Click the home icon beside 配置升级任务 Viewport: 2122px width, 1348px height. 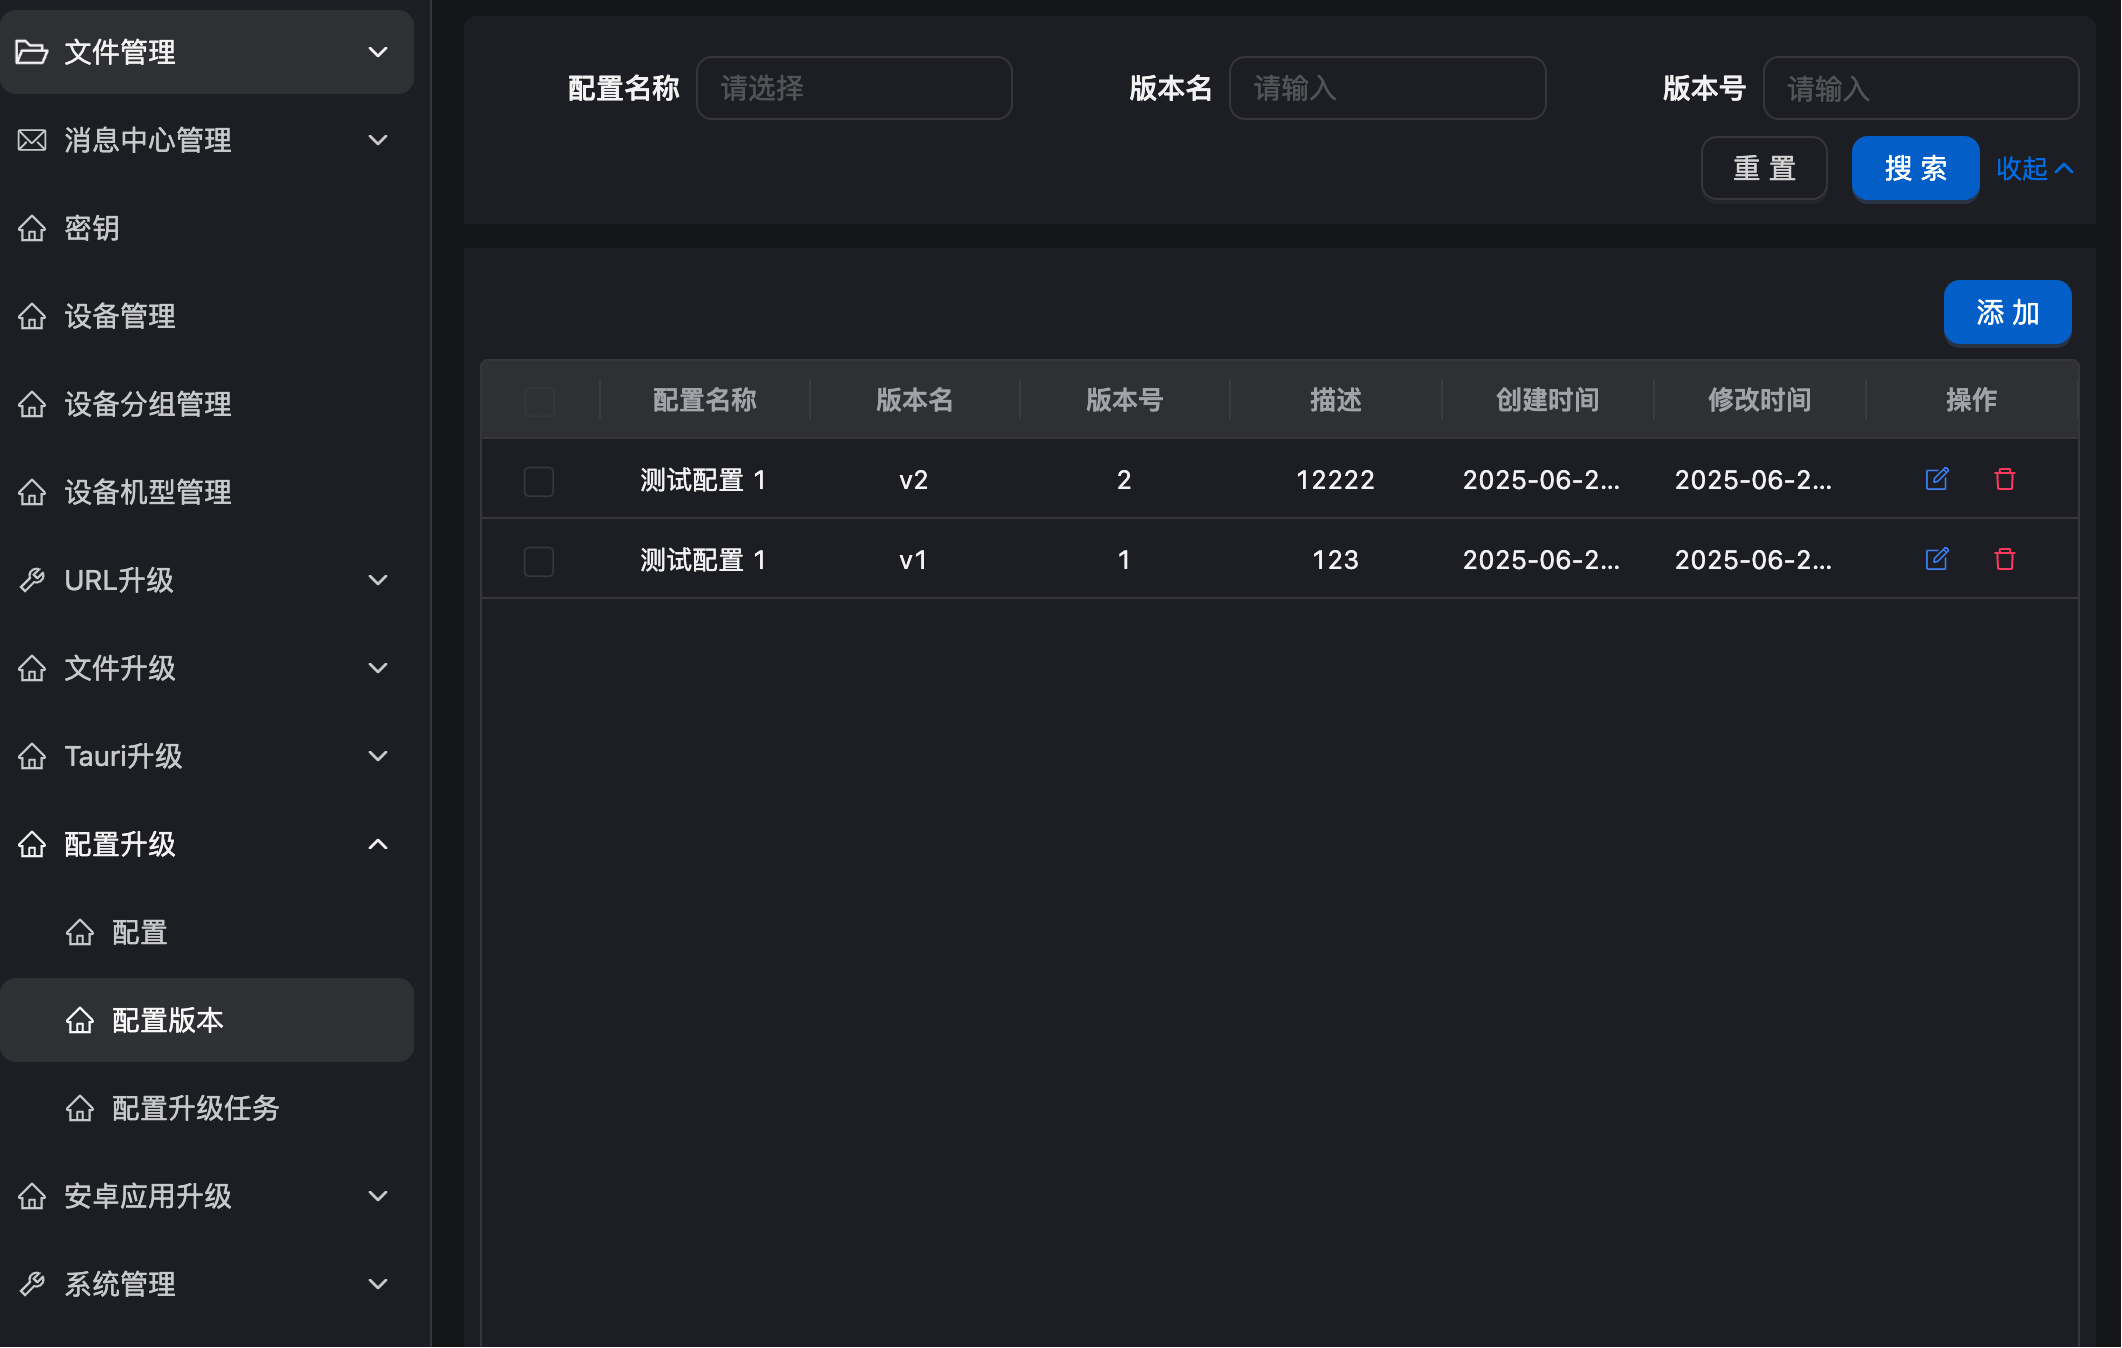click(80, 1108)
